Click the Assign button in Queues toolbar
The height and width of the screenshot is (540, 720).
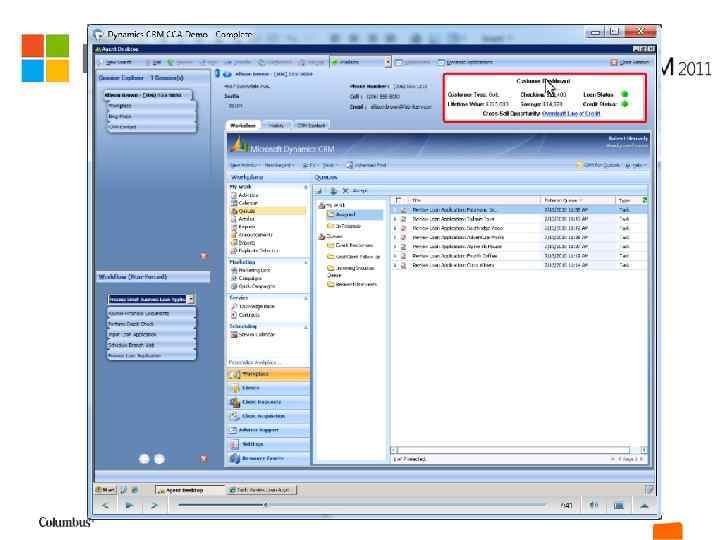tap(359, 191)
